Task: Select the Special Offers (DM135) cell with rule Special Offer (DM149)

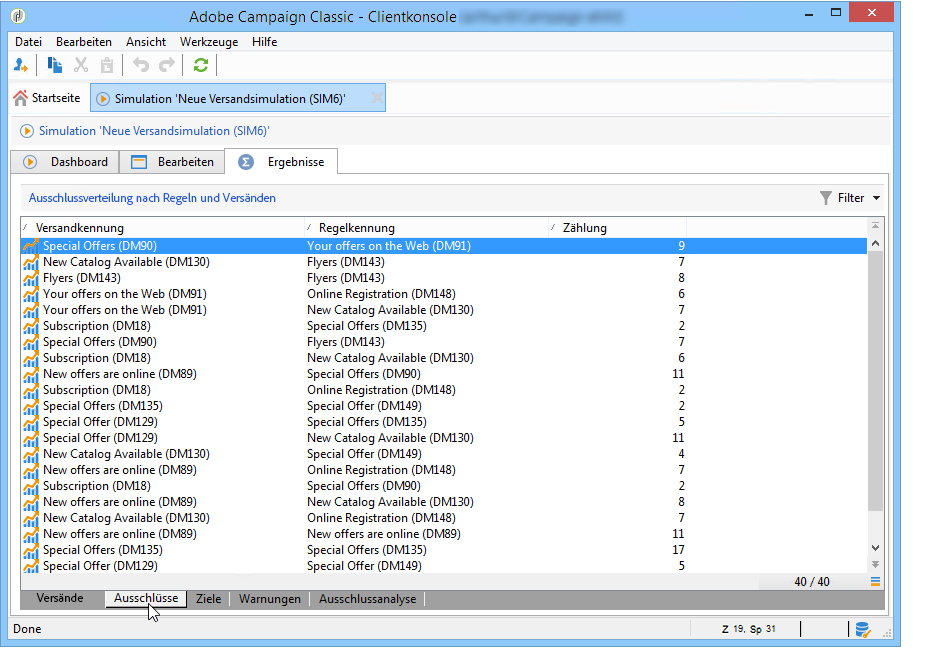Action: click(x=103, y=406)
